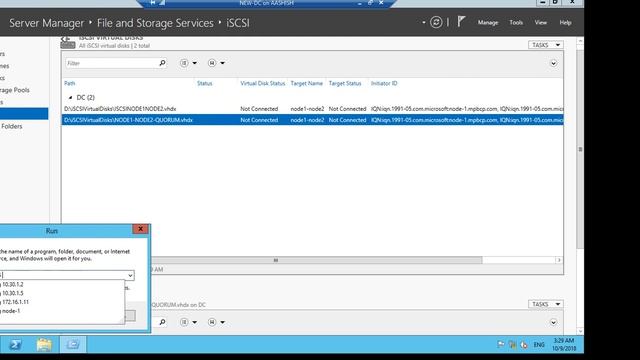Open File Explorer from the taskbar
This screenshot has height=360, width=640.
[x=44, y=345]
